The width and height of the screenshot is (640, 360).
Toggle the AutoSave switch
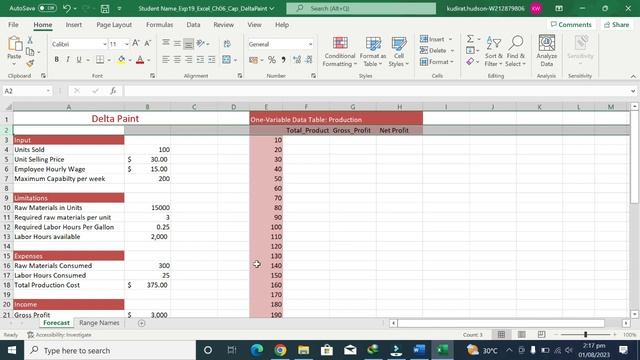[47, 8]
